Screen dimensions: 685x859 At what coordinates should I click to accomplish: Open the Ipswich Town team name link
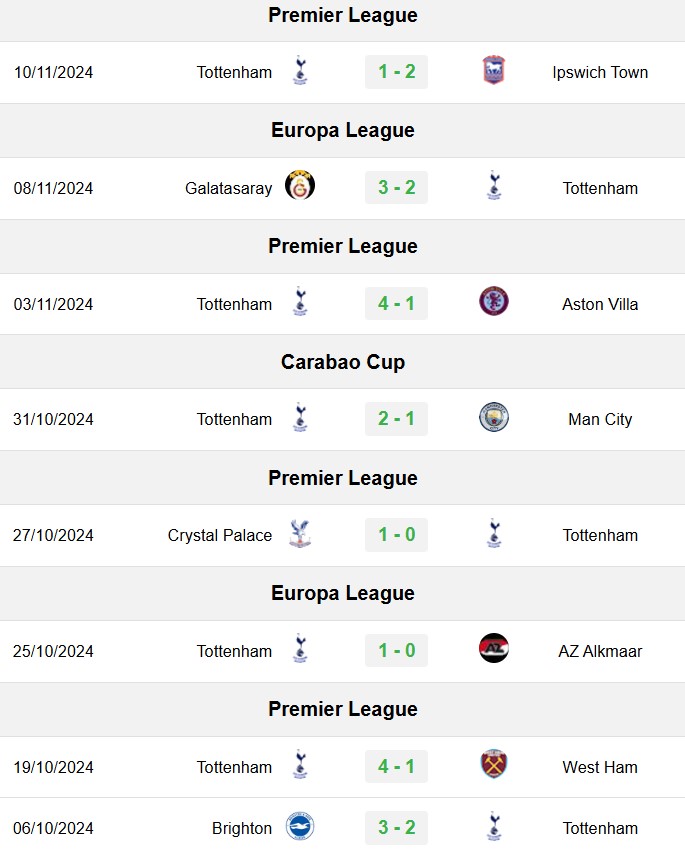[x=600, y=72]
